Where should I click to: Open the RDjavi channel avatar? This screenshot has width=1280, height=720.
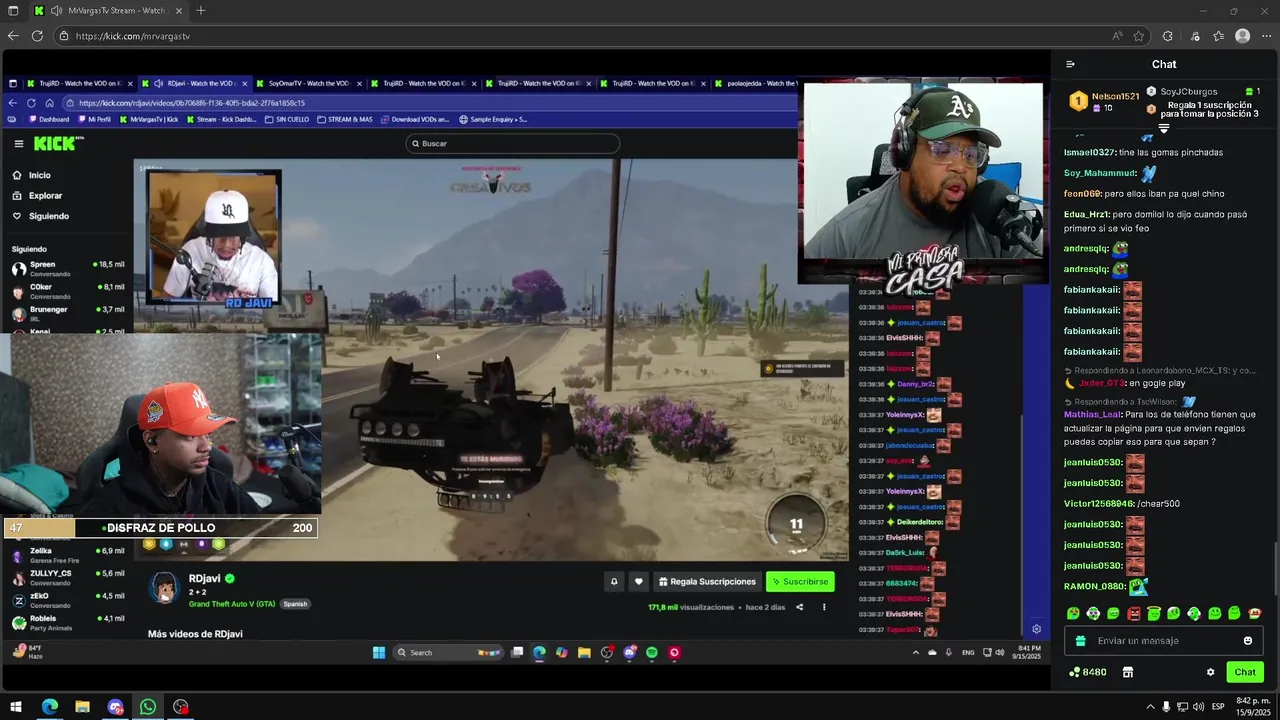pyautogui.click(x=163, y=587)
